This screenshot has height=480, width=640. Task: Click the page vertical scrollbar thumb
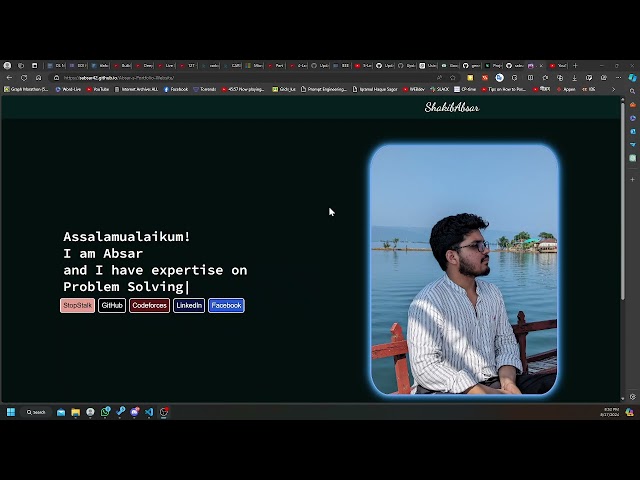point(622,201)
